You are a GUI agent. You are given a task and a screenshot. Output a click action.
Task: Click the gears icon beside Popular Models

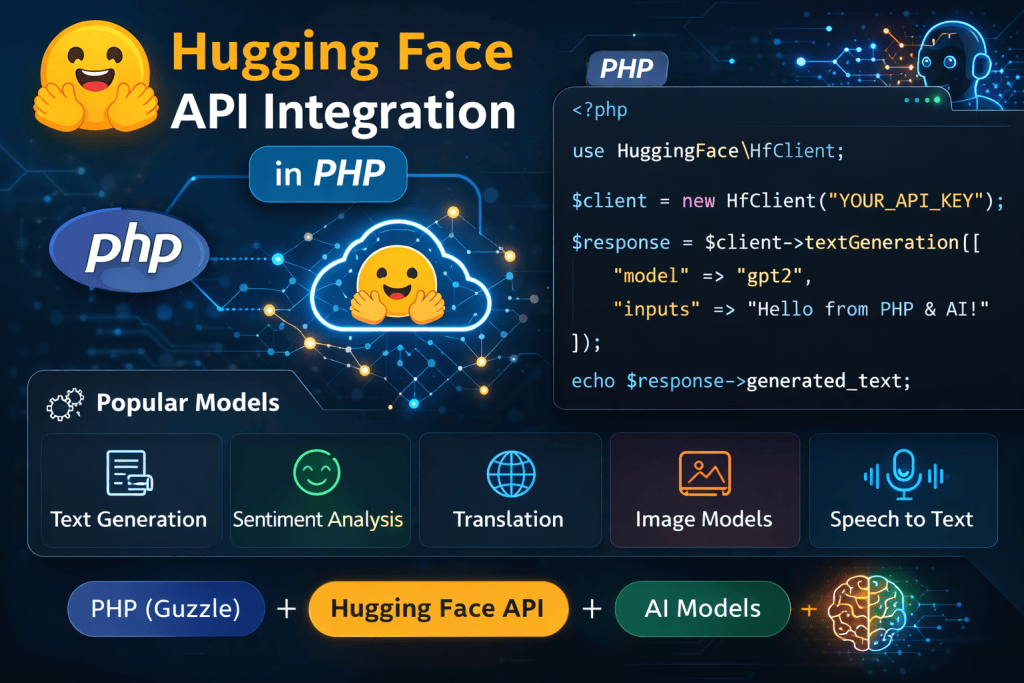65,404
